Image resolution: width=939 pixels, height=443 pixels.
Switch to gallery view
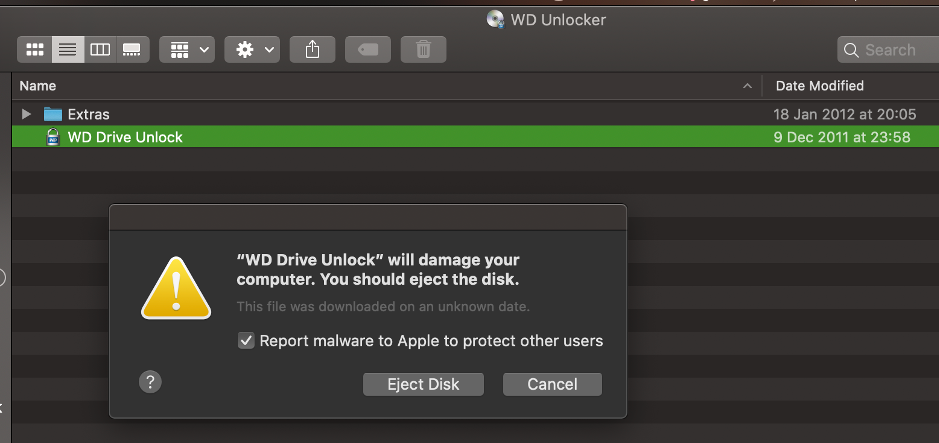(x=131, y=49)
